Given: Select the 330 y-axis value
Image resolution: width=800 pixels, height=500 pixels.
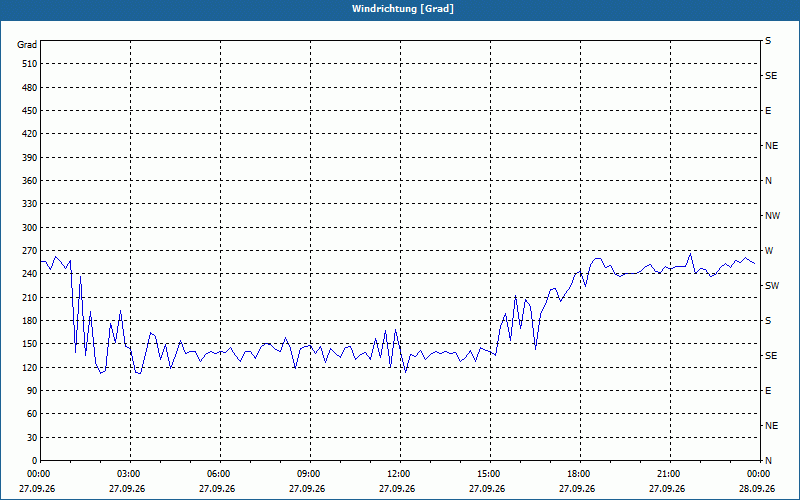Looking at the screenshot, I should [x=30, y=204].
